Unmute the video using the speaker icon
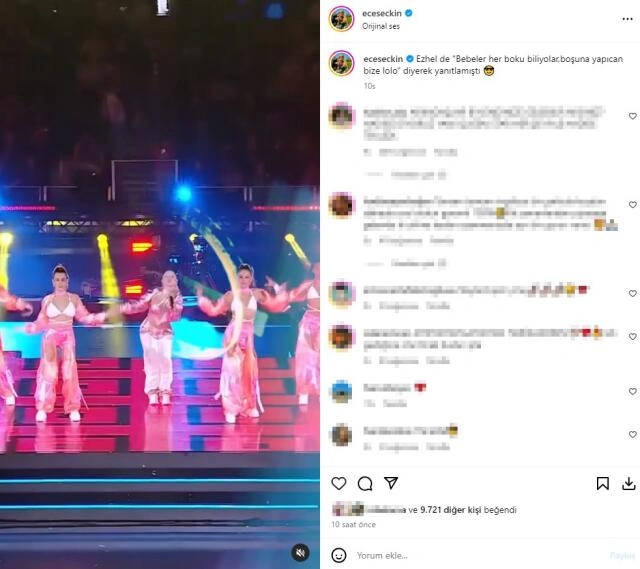 300,553
